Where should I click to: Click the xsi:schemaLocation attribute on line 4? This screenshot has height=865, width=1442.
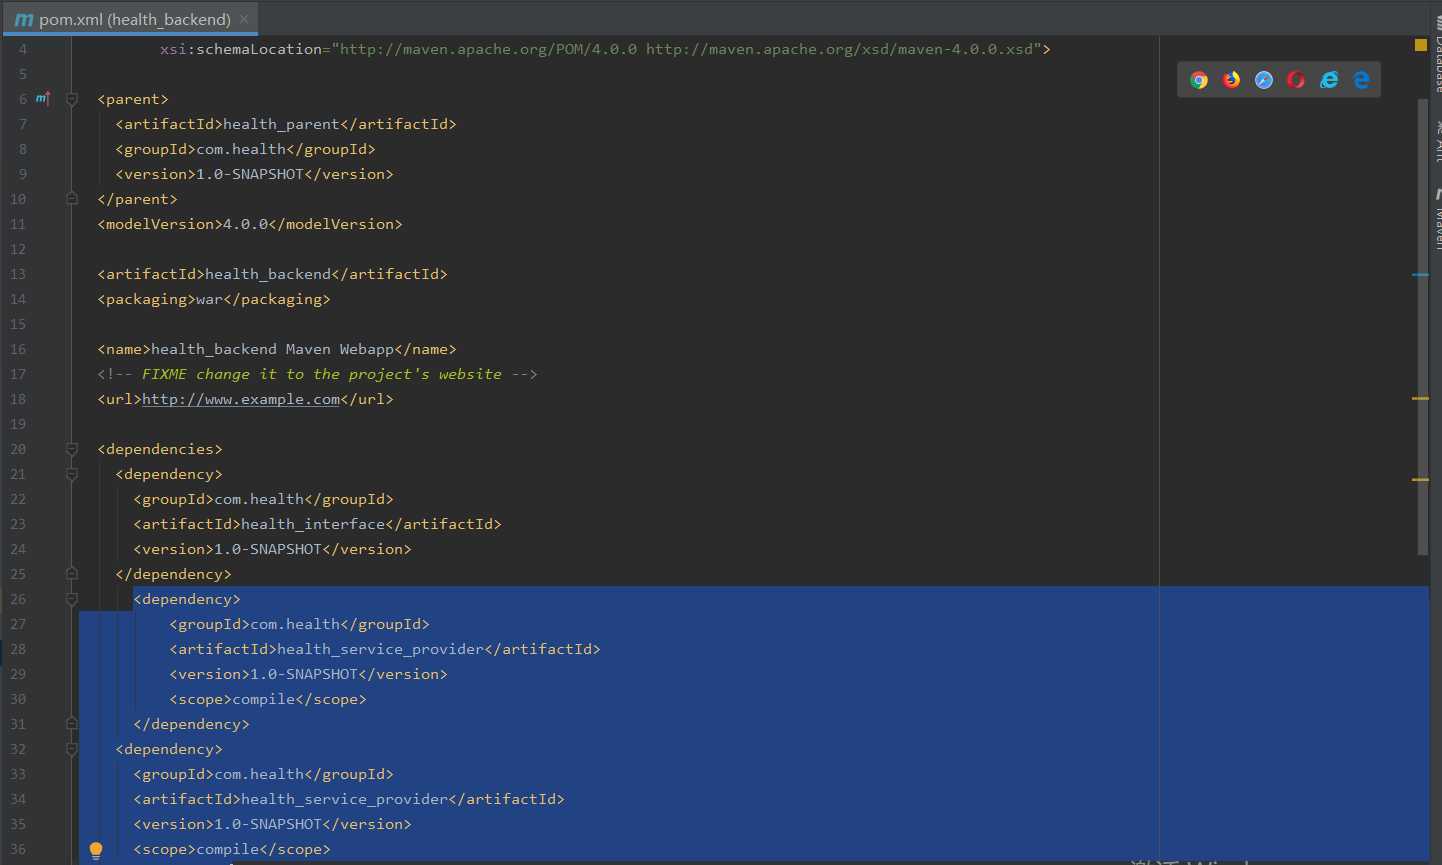[x=241, y=49]
